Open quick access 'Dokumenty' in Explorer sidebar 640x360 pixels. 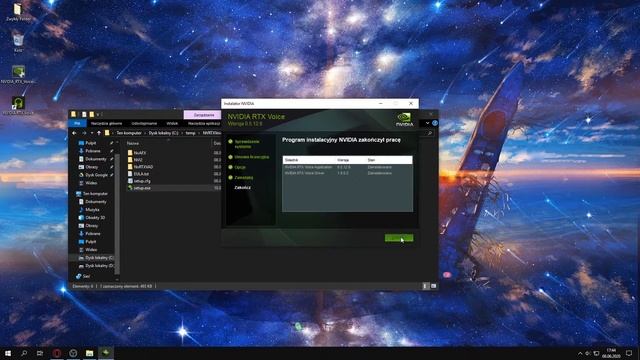pyautogui.click(x=96, y=159)
